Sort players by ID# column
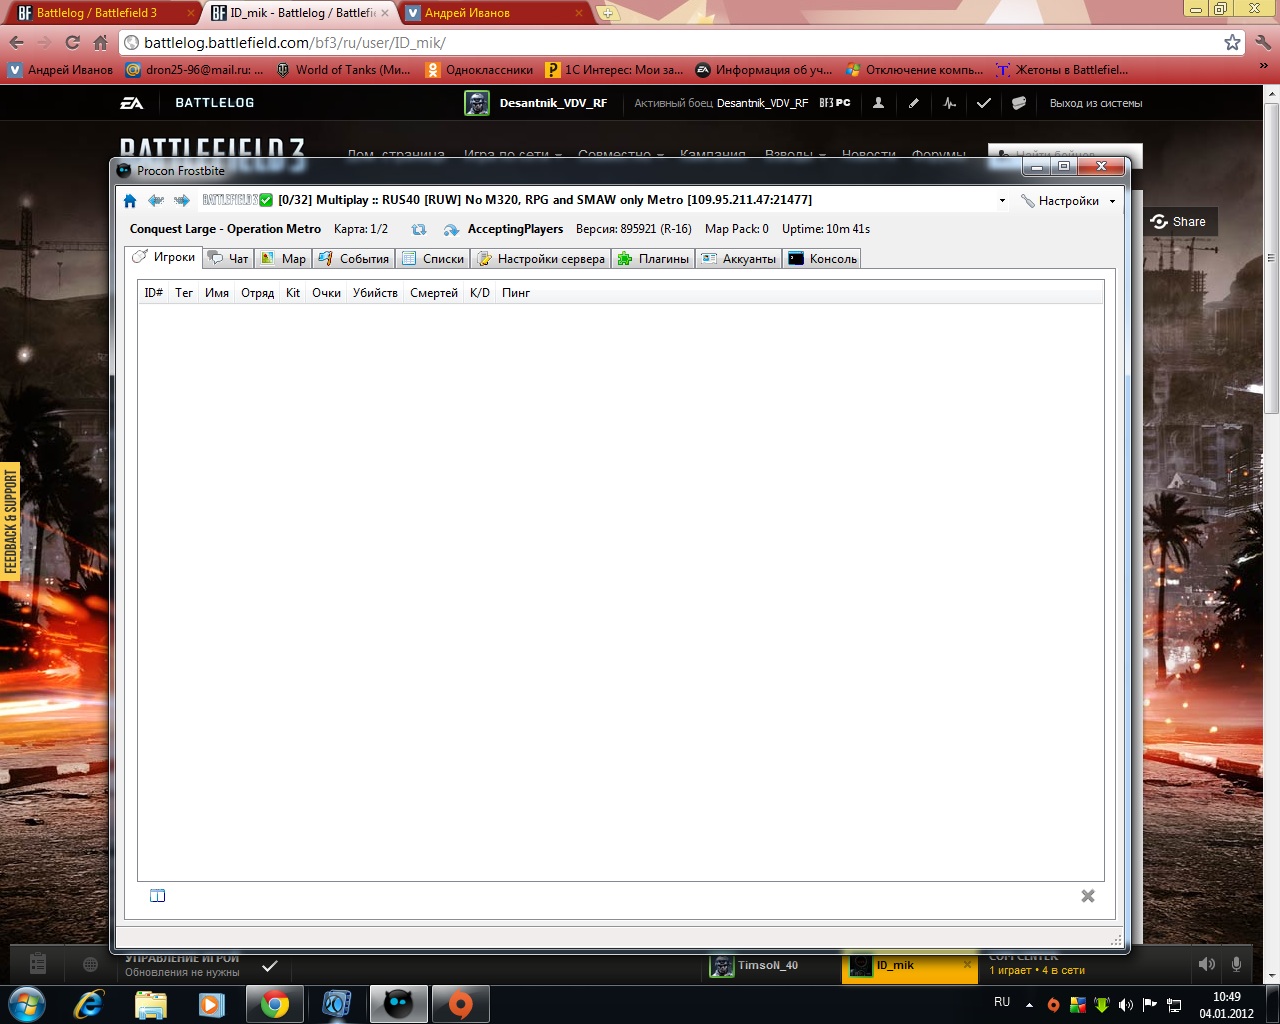The height and width of the screenshot is (1024, 1280). pyautogui.click(x=154, y=293)
